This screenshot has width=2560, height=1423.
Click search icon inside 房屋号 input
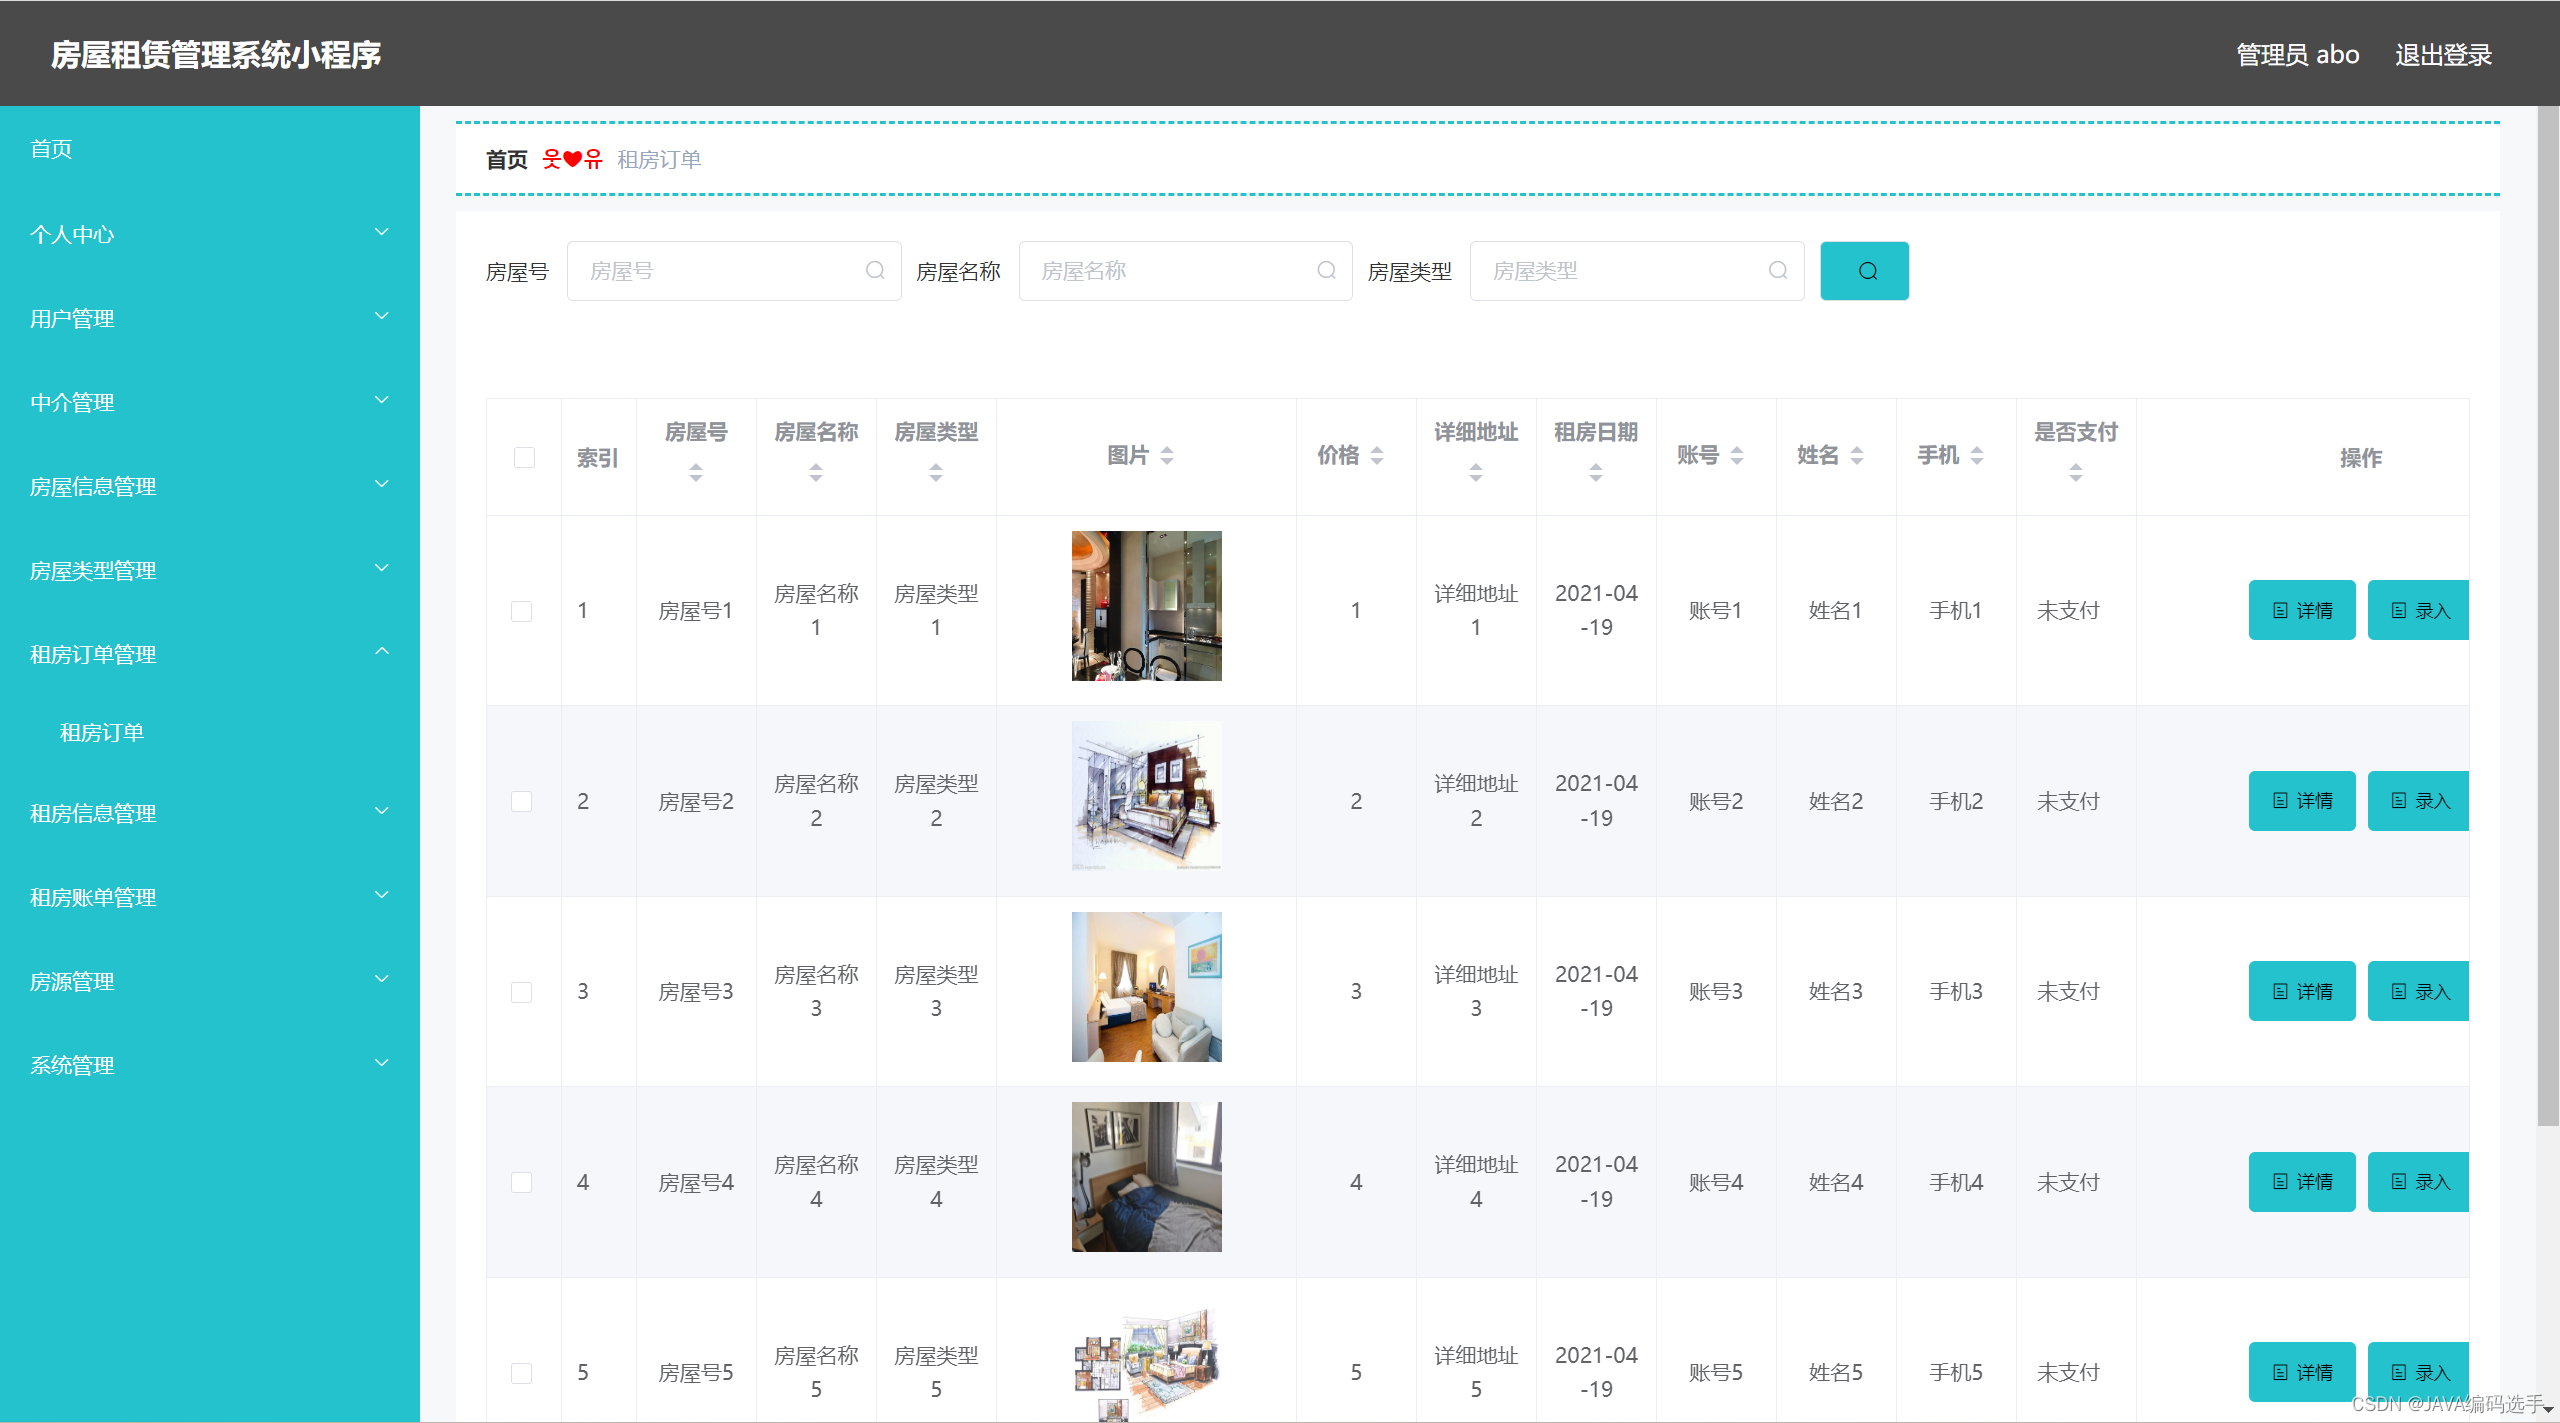click(875, 271)
